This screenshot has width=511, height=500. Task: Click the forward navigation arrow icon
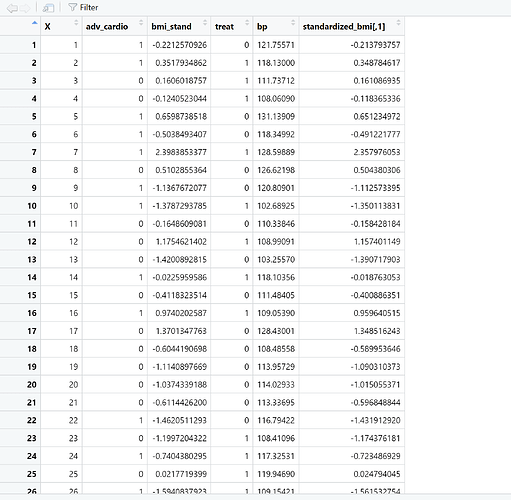click(25, 8)
